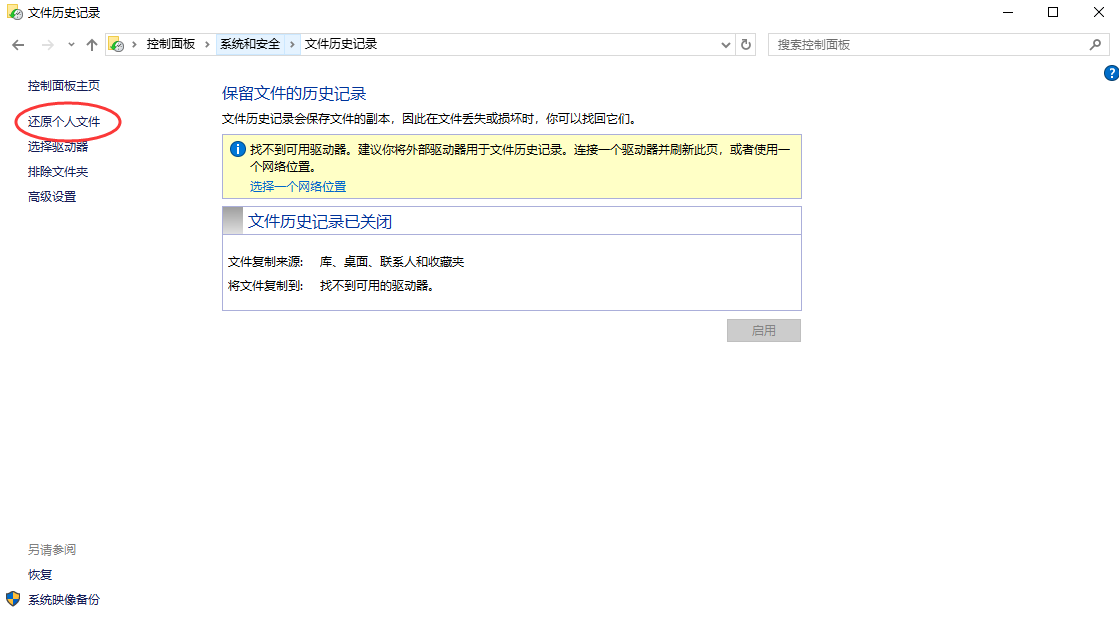Click the up one level arrow icon

pos(91,44)
